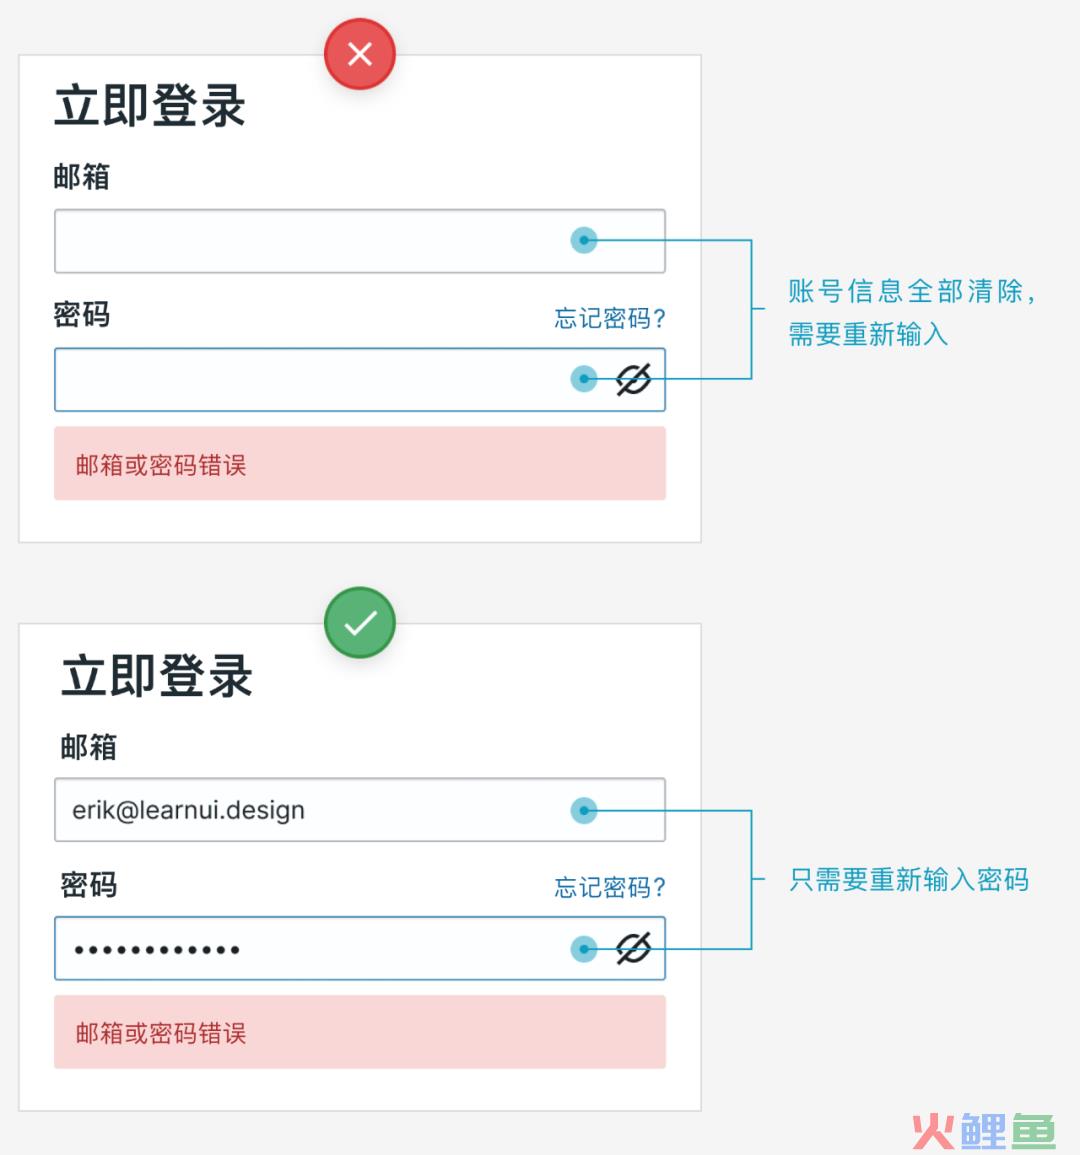
Task: Toggle password visibility in the empty password field
Action: pos(633,379)
